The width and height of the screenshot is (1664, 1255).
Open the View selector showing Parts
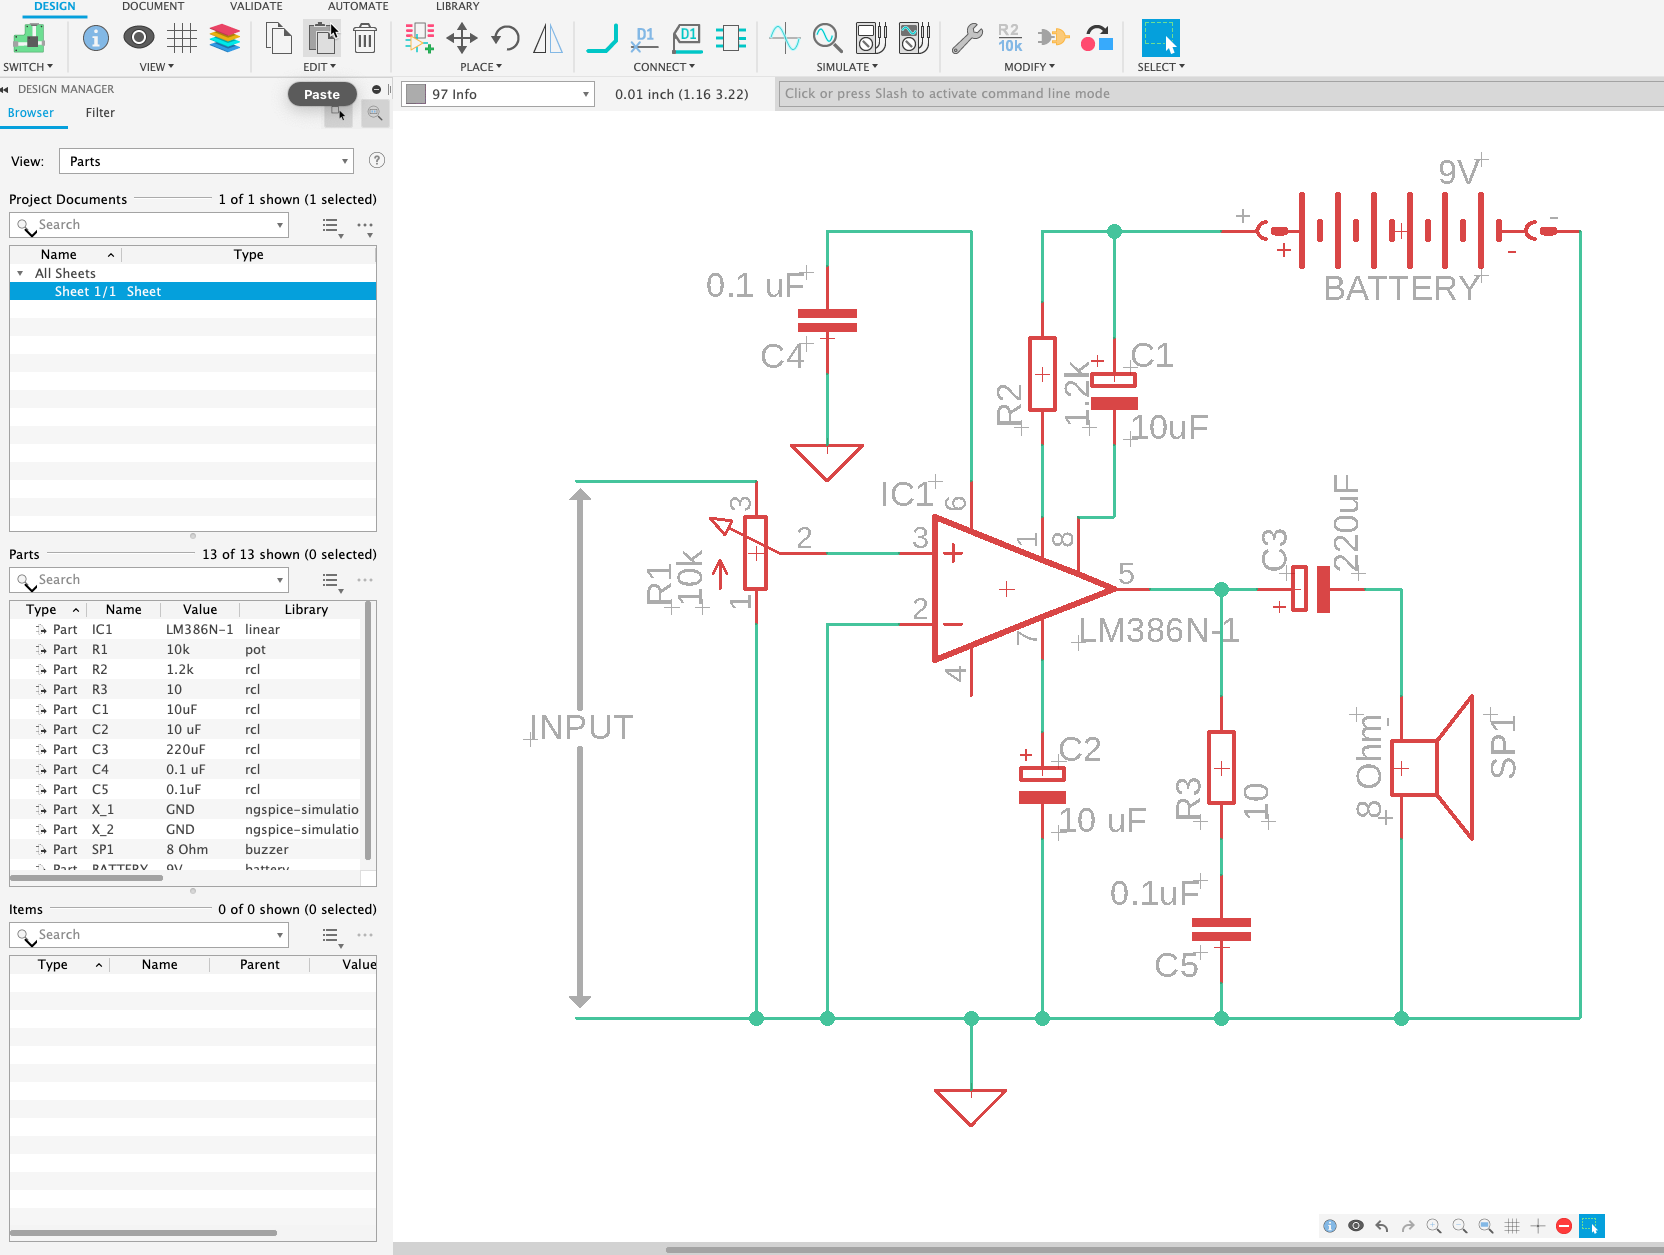pyautogui.click(x=205, y=161)
